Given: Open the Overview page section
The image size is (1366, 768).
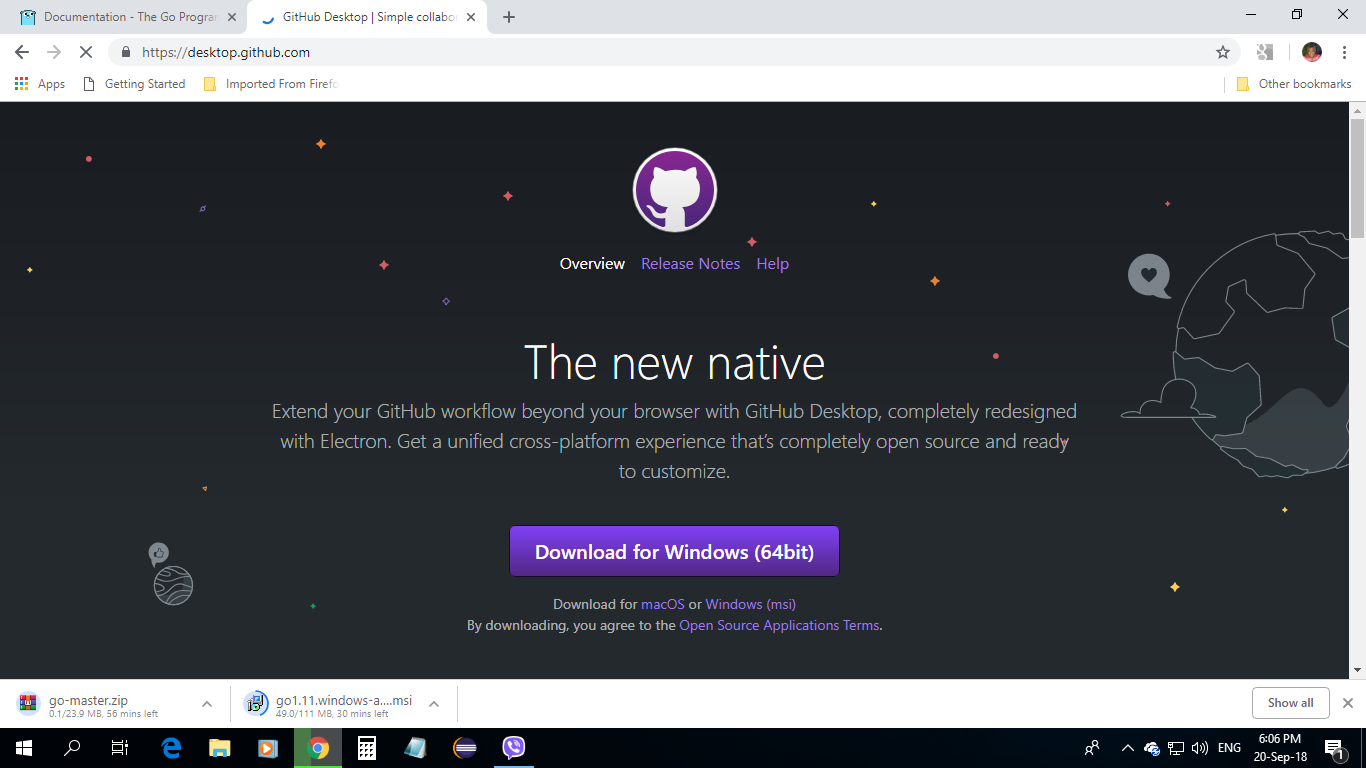Looking at the screenshot, I should pyautogui.click(x=592, y=264).
